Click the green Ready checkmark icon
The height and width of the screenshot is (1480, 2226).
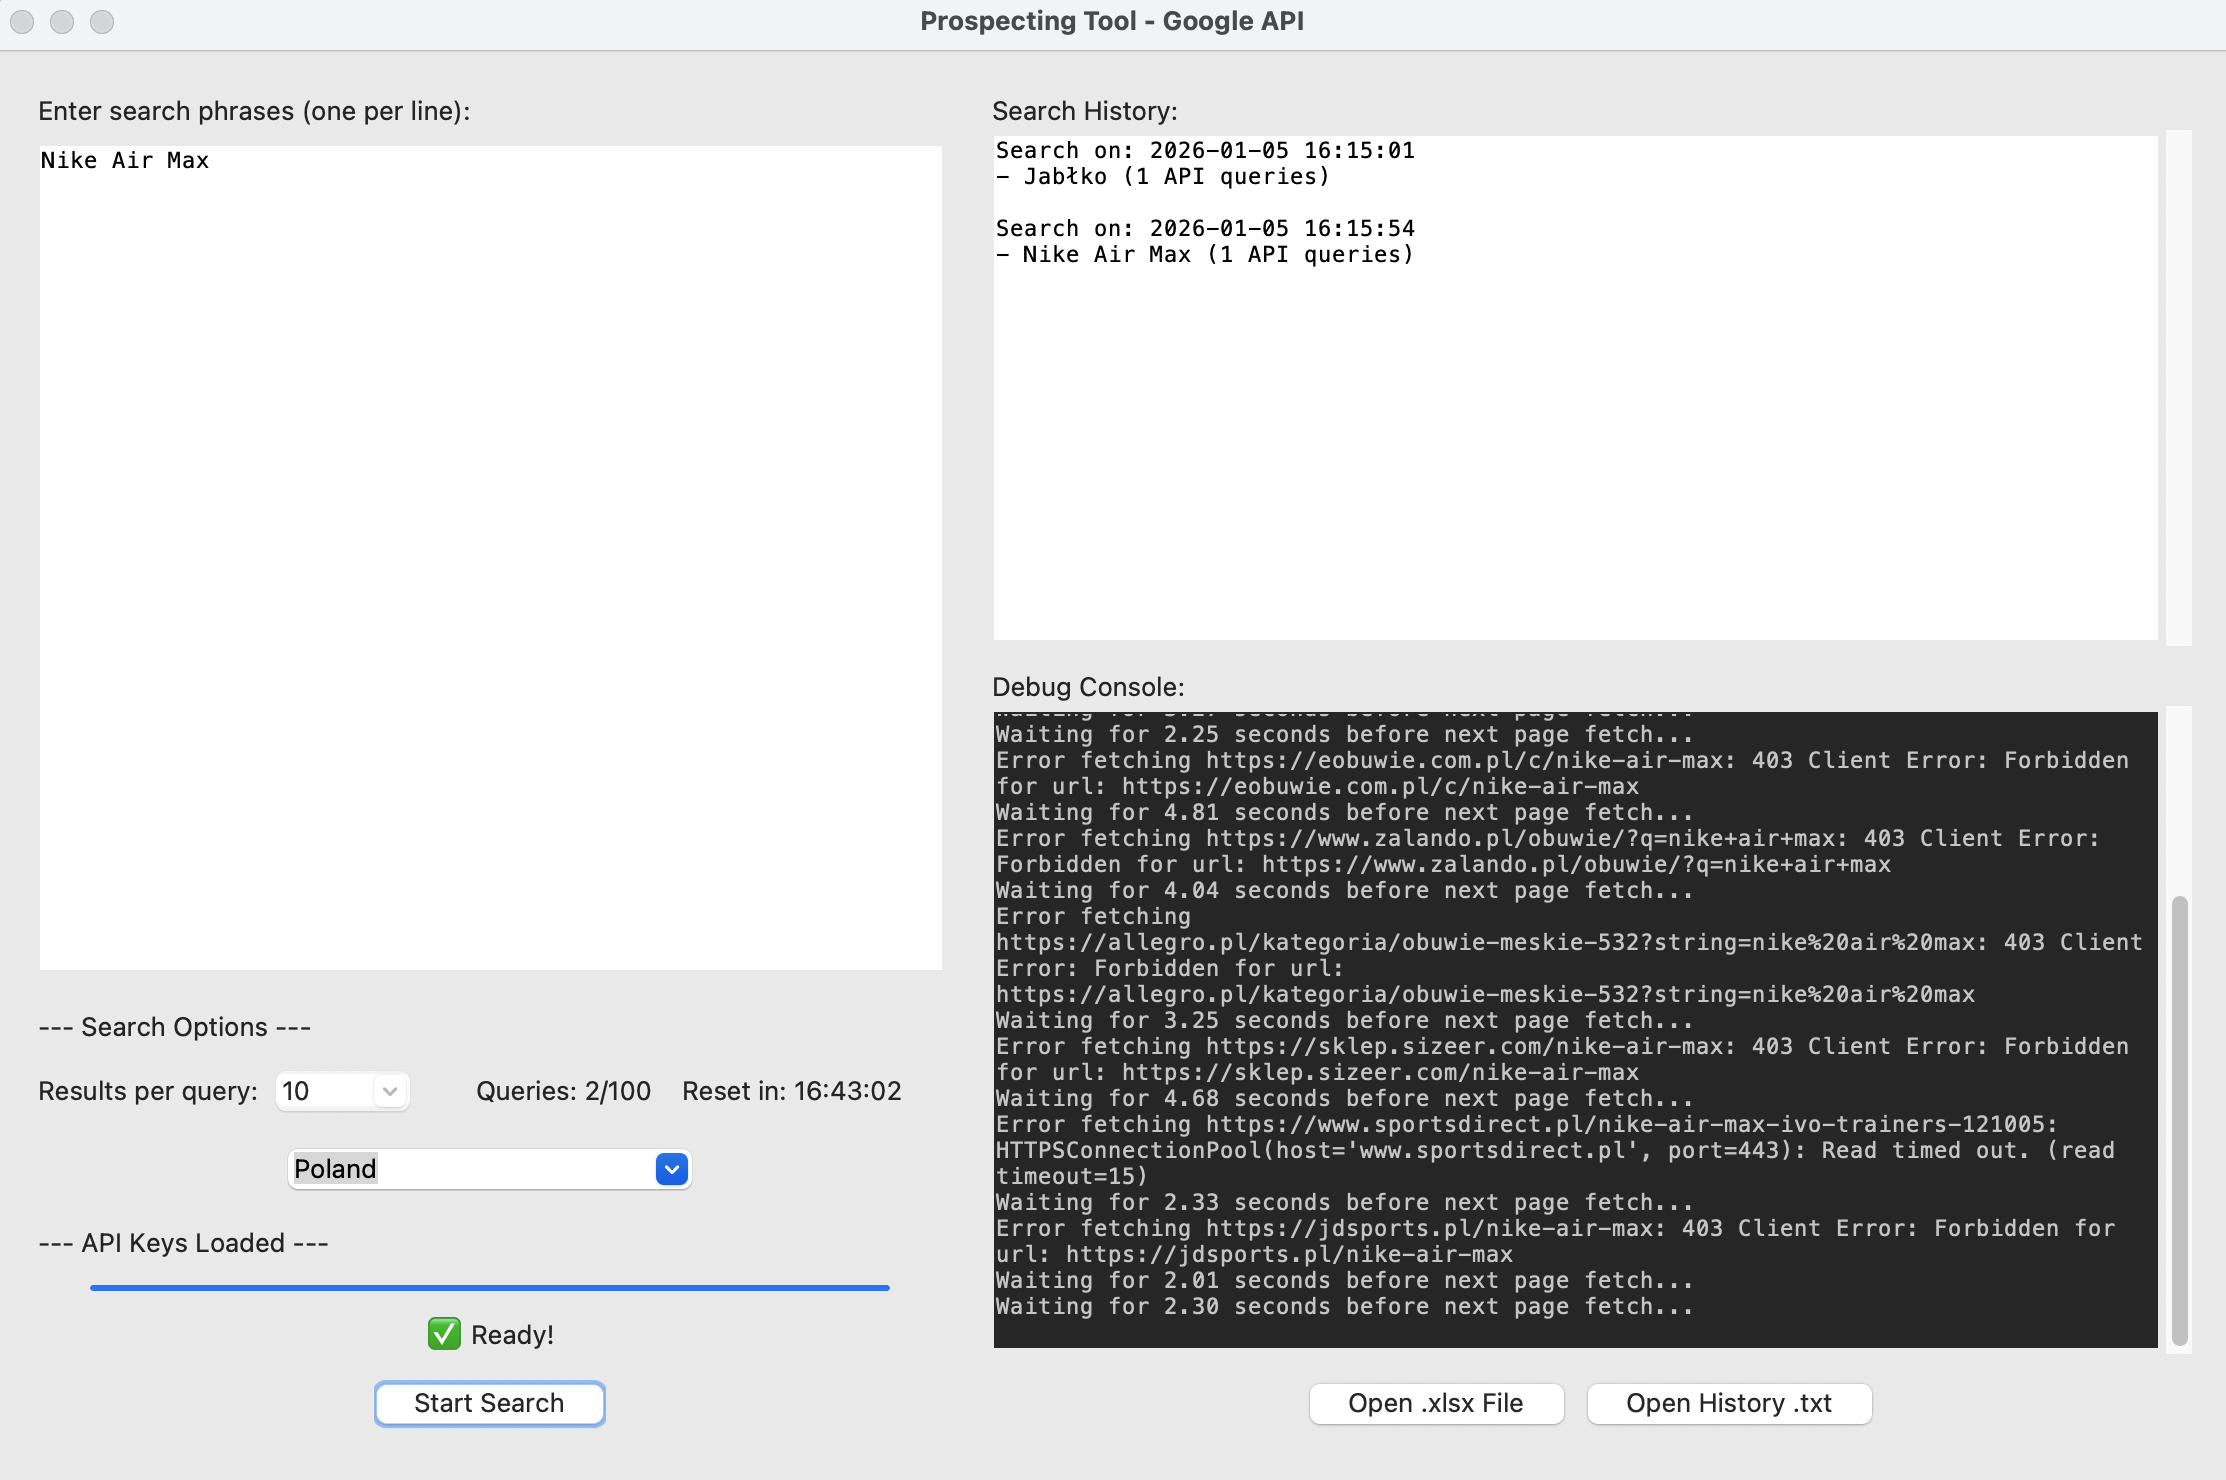(x=444, y=1334)
